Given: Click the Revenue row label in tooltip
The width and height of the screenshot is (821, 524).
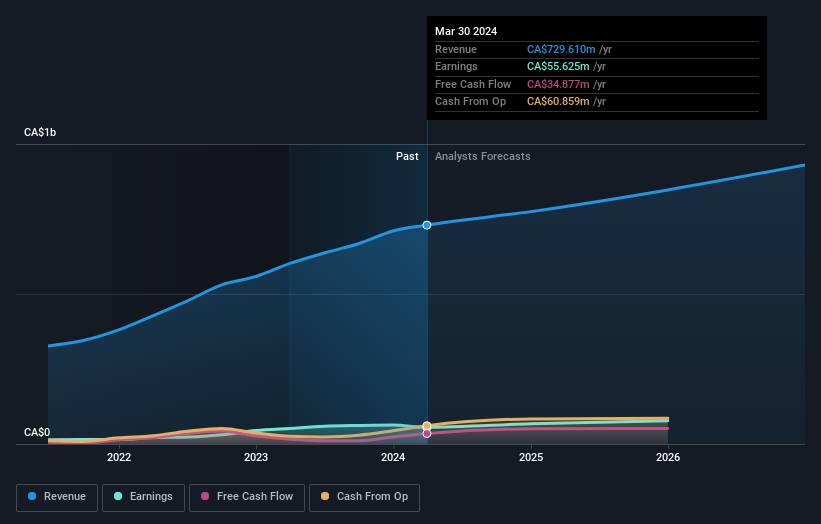Looking at the screenshot, I should 456,49.
